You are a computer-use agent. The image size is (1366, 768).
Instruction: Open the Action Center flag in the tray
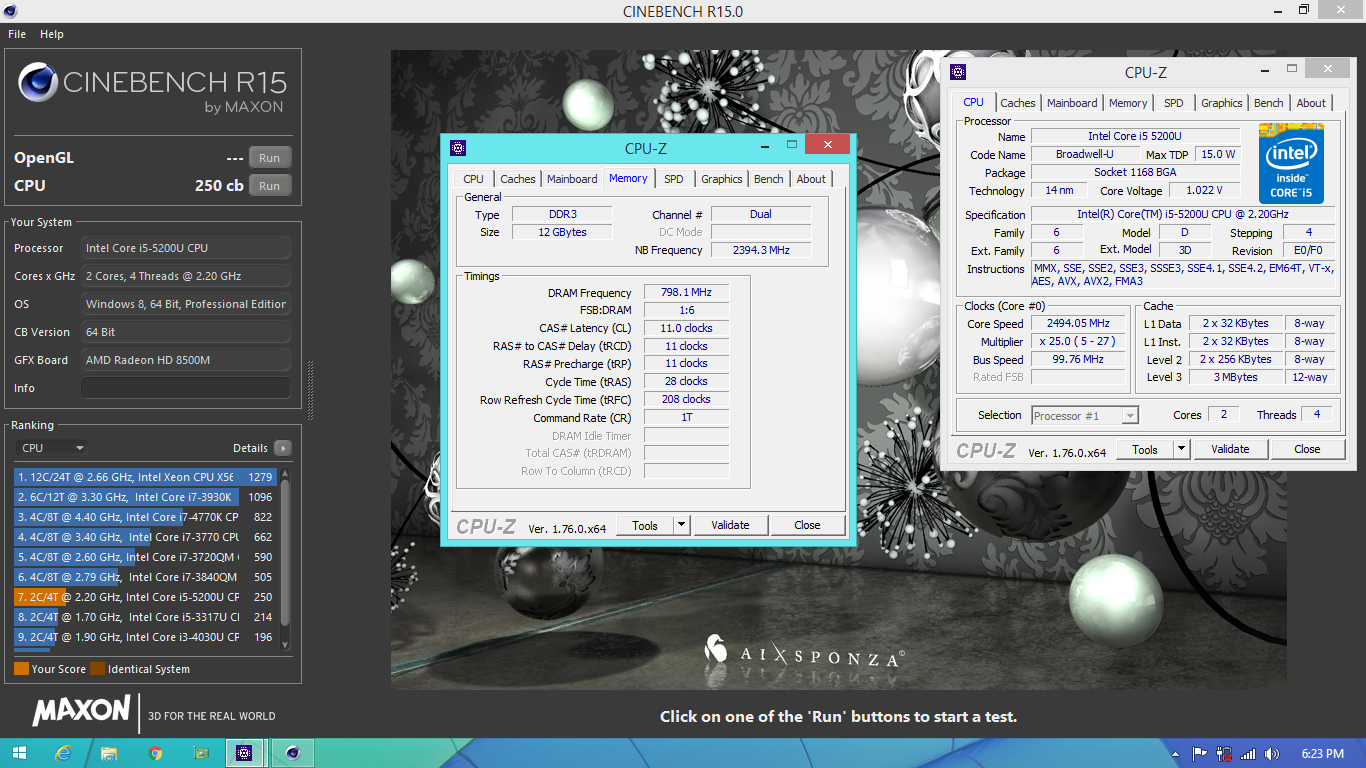tap(1200, 754)
